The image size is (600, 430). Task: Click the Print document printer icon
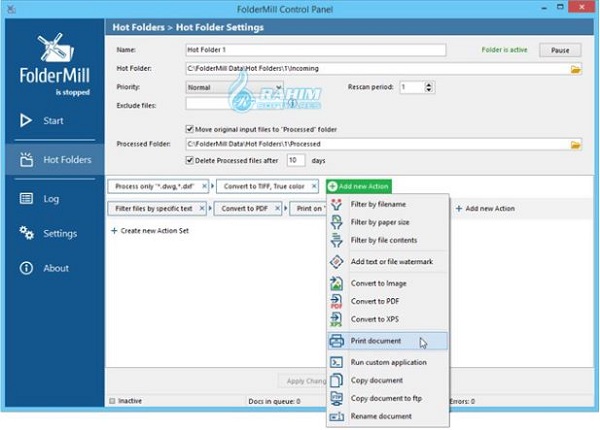pyautogui.click(x=337, y=341)
